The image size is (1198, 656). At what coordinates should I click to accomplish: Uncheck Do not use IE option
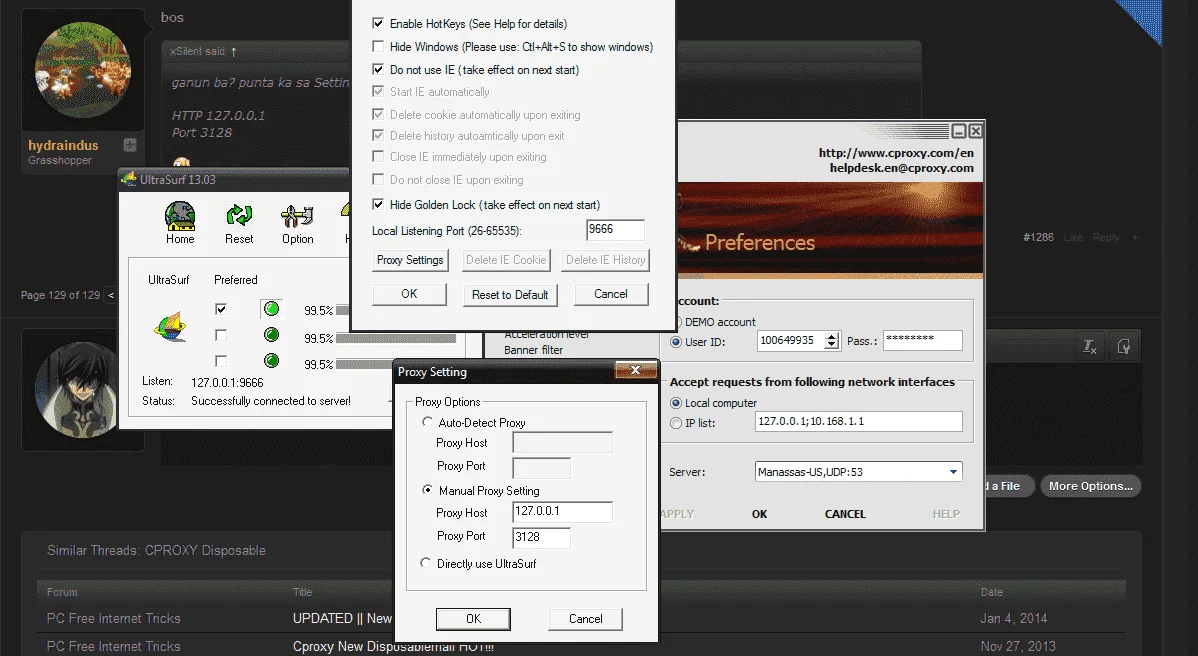coord(377,69)
